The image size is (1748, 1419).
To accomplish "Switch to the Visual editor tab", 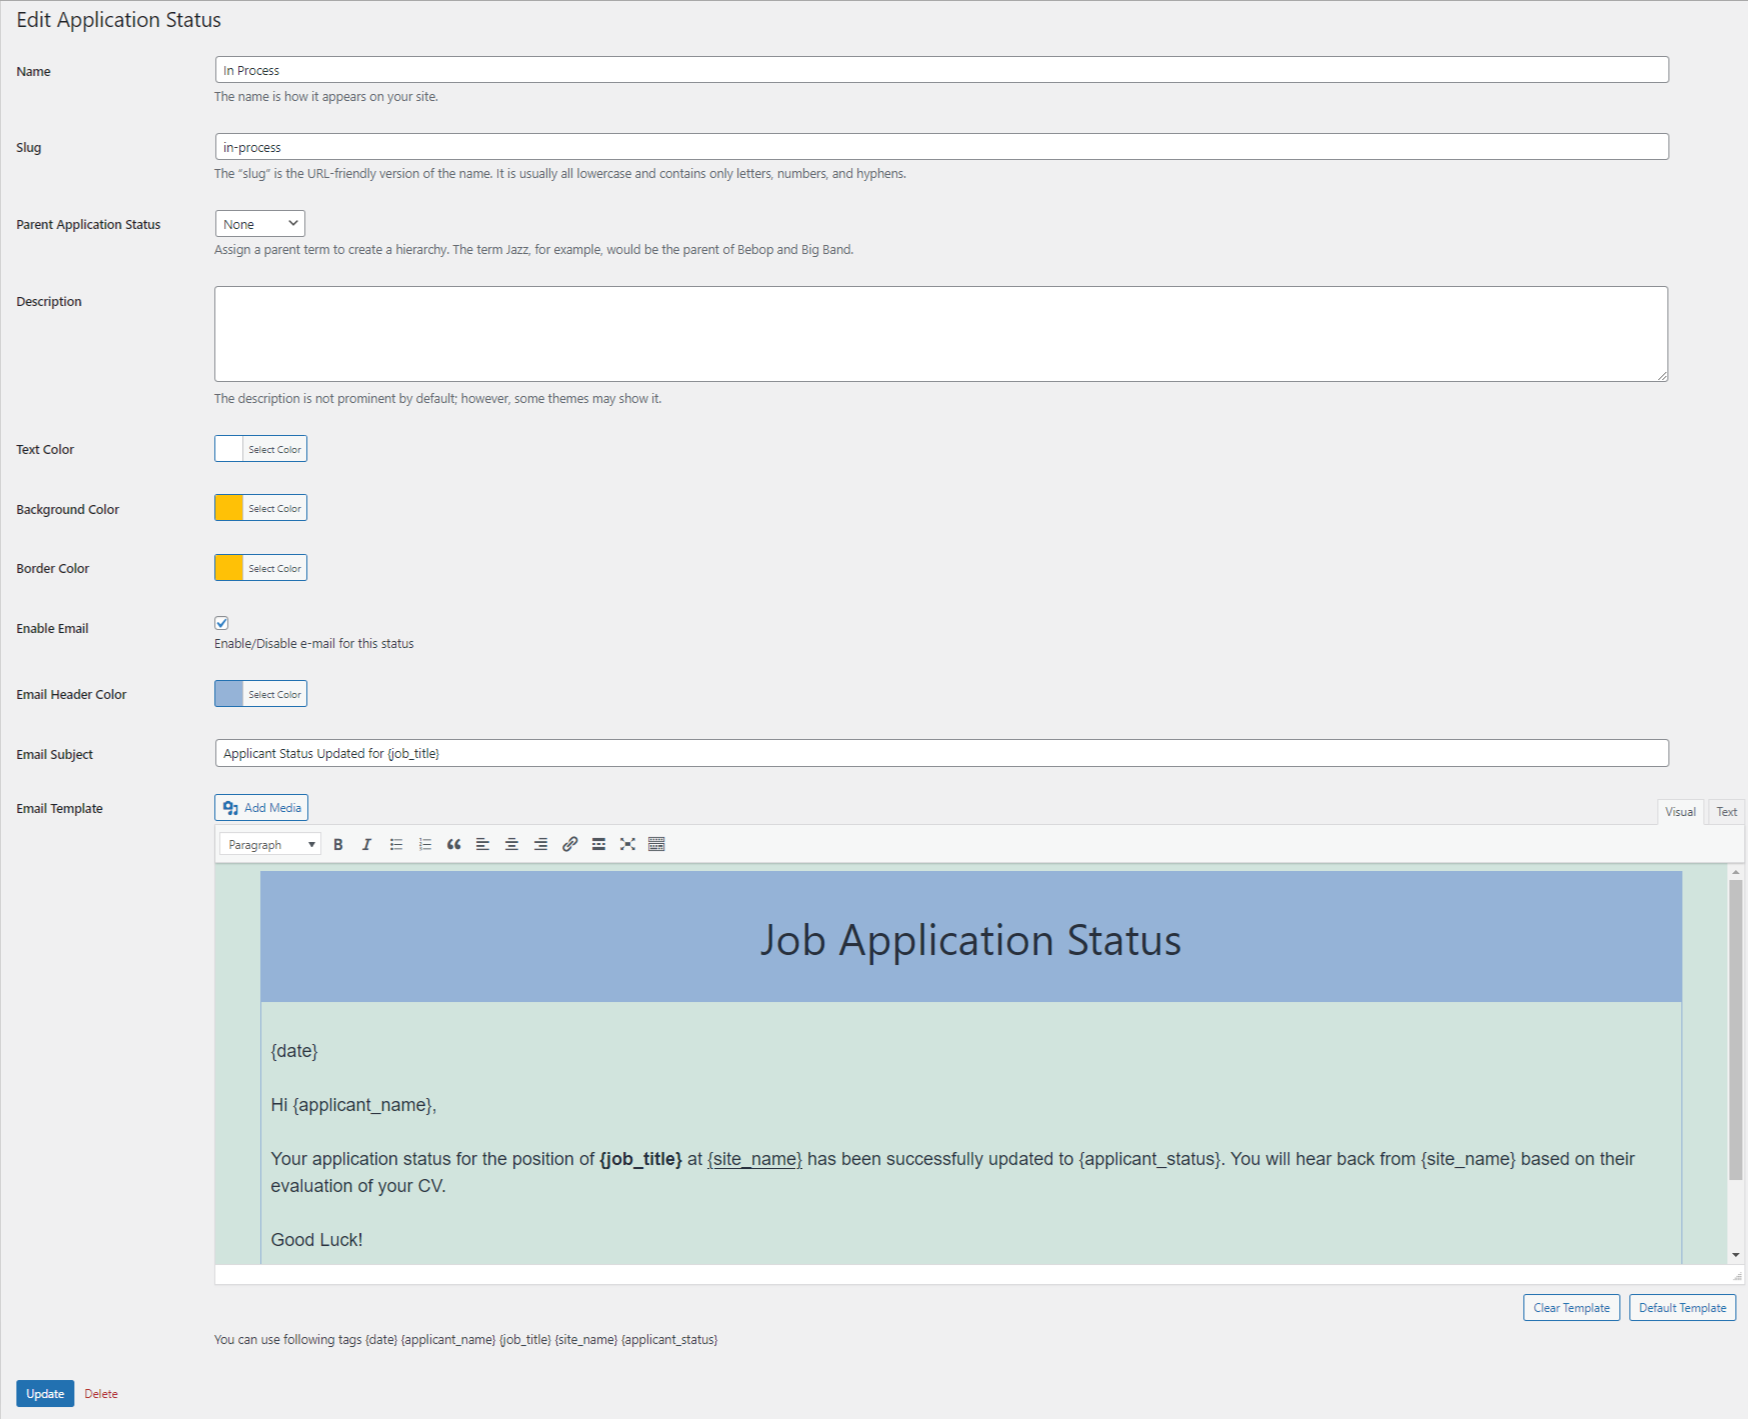I will (x=1680, y=811).
